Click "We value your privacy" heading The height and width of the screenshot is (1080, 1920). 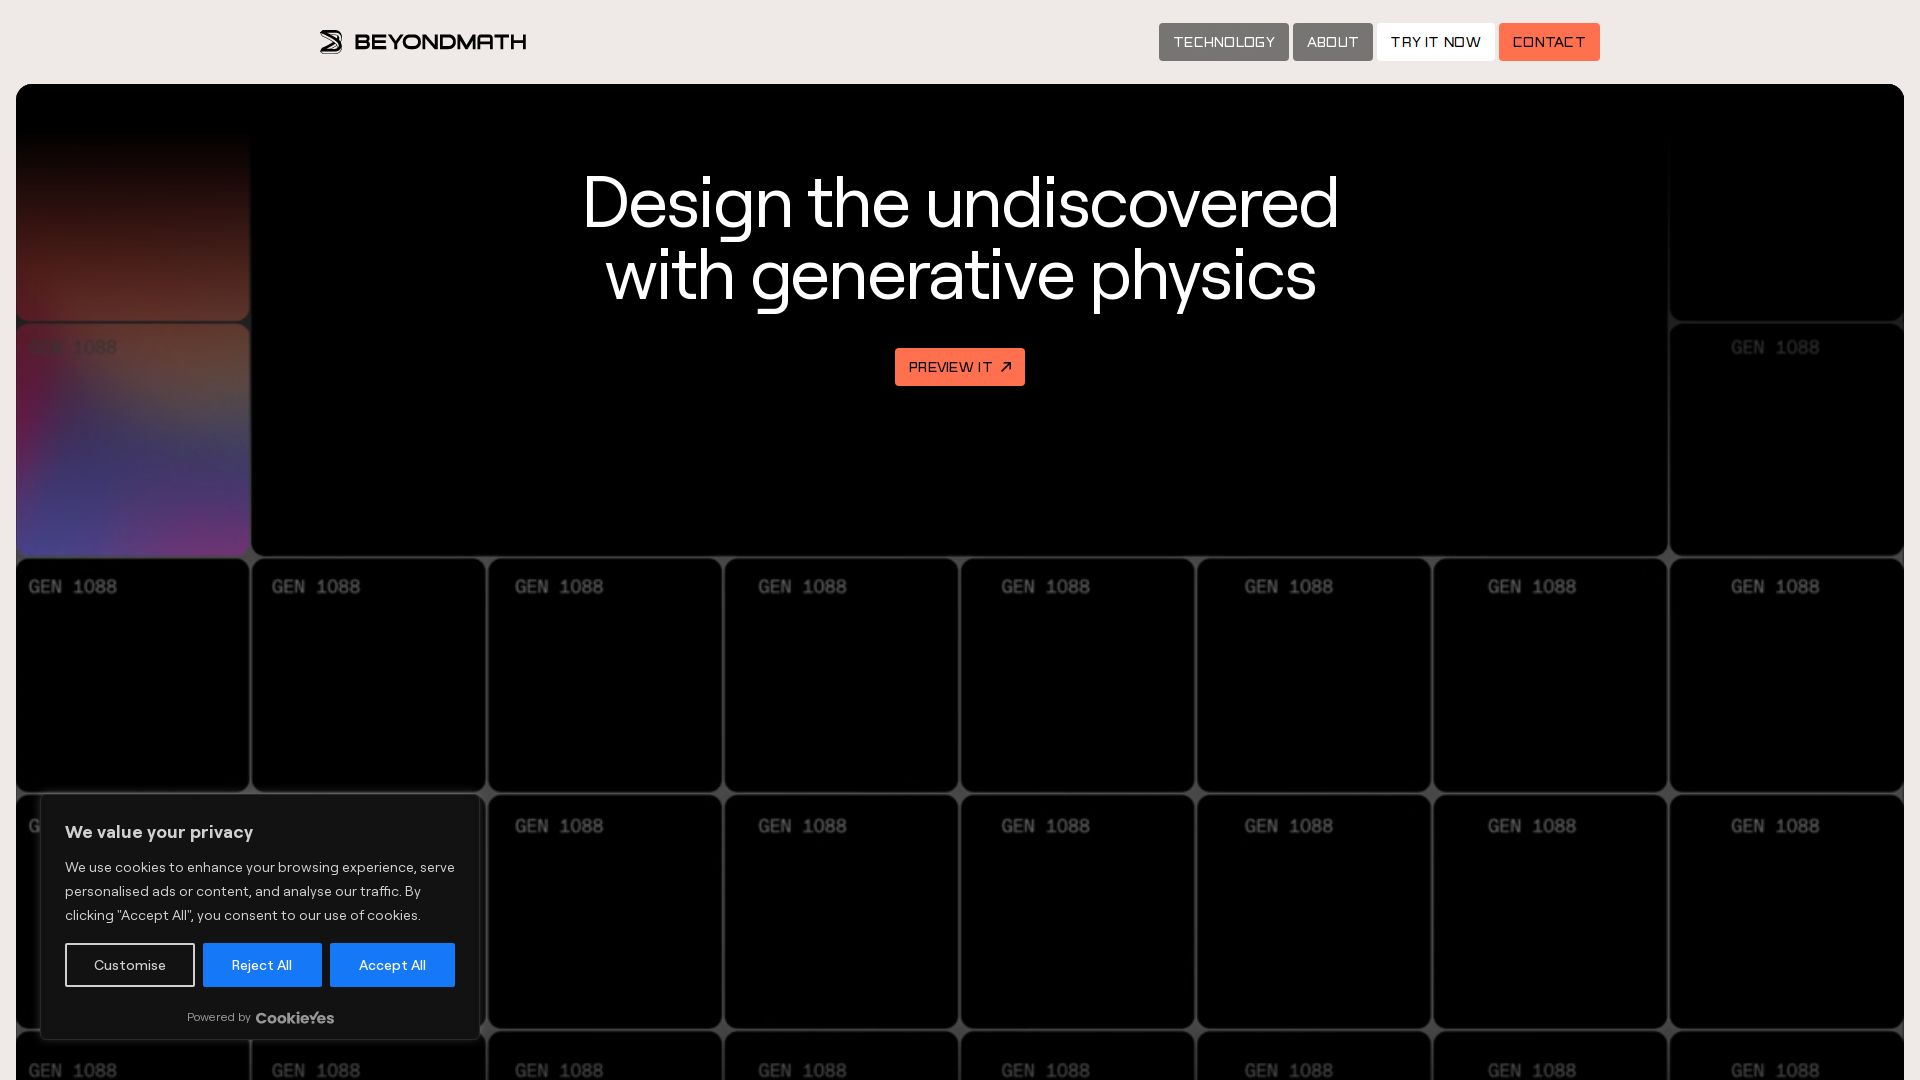click(x=159, y=832)
